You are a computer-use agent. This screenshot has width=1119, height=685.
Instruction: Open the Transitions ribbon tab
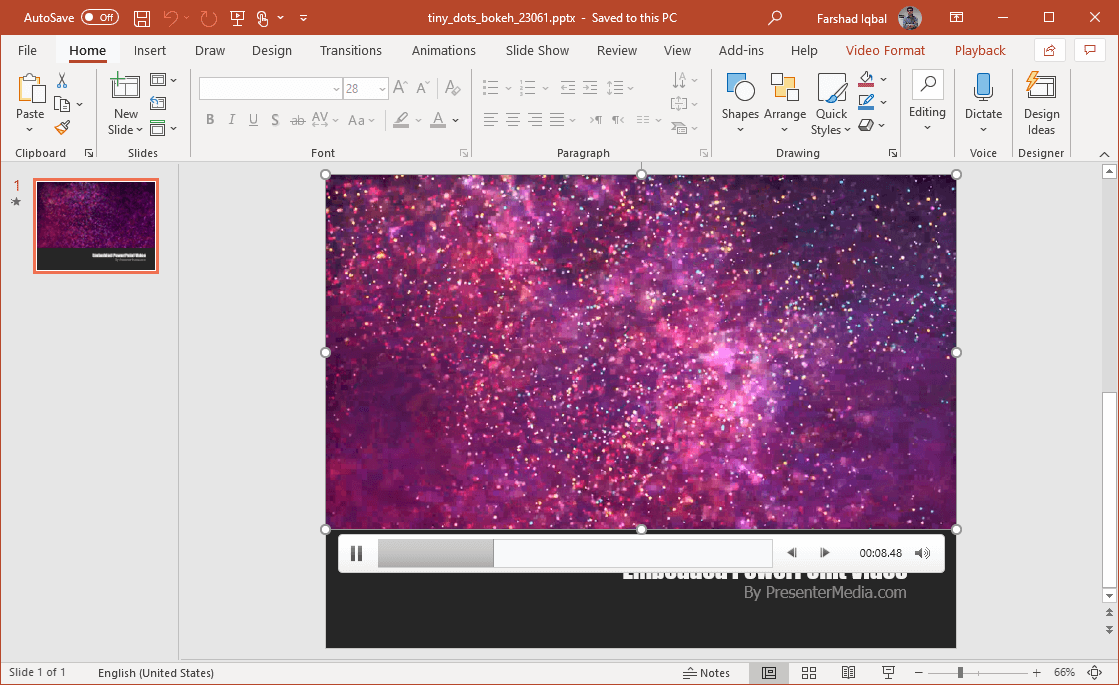(350, 50)
